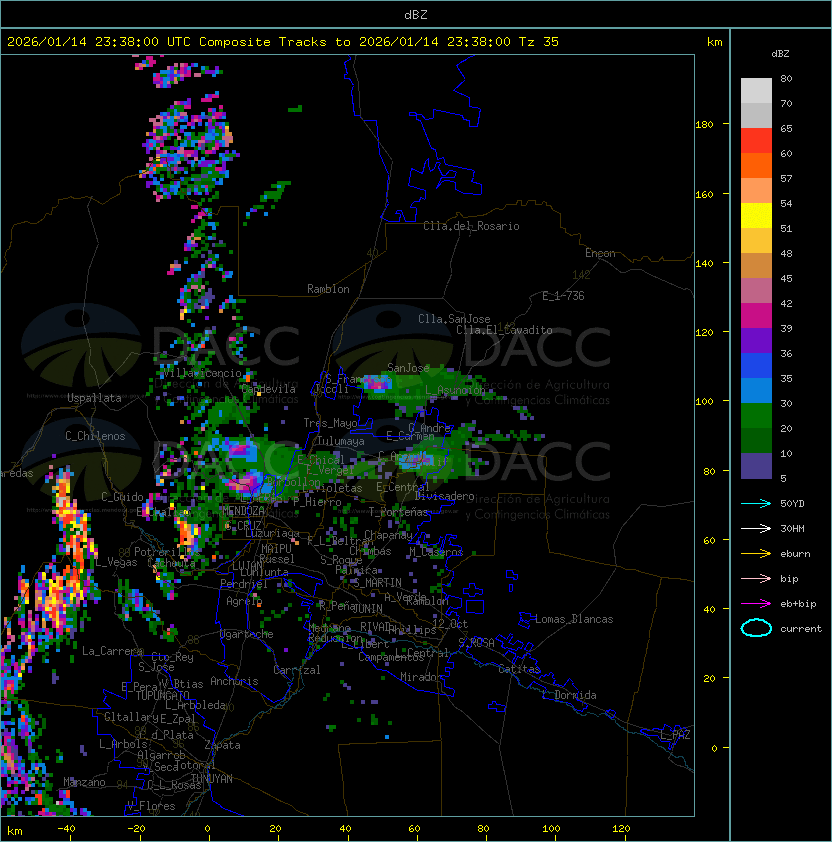This screenshot has height=842, width=832.
Task: Pick the red 60–65 dBZ swatch
Action: click(756, 141)
